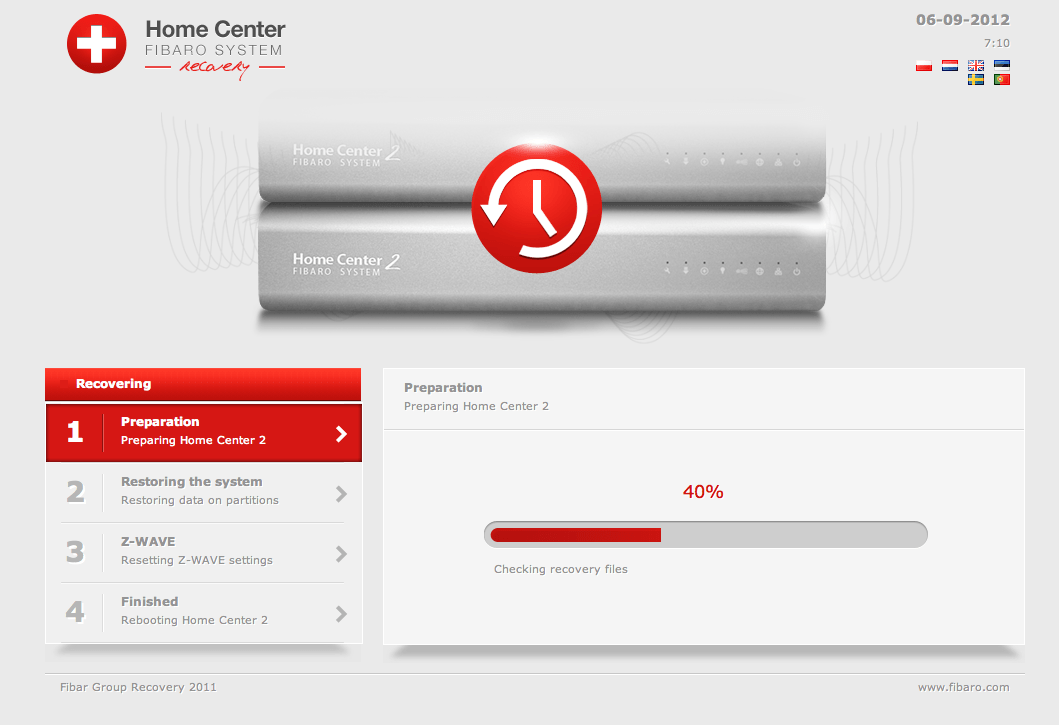The width and height of the screenshot is (1059, 725).
Task: Click the Home Center title text
Action: click(215, 29)
